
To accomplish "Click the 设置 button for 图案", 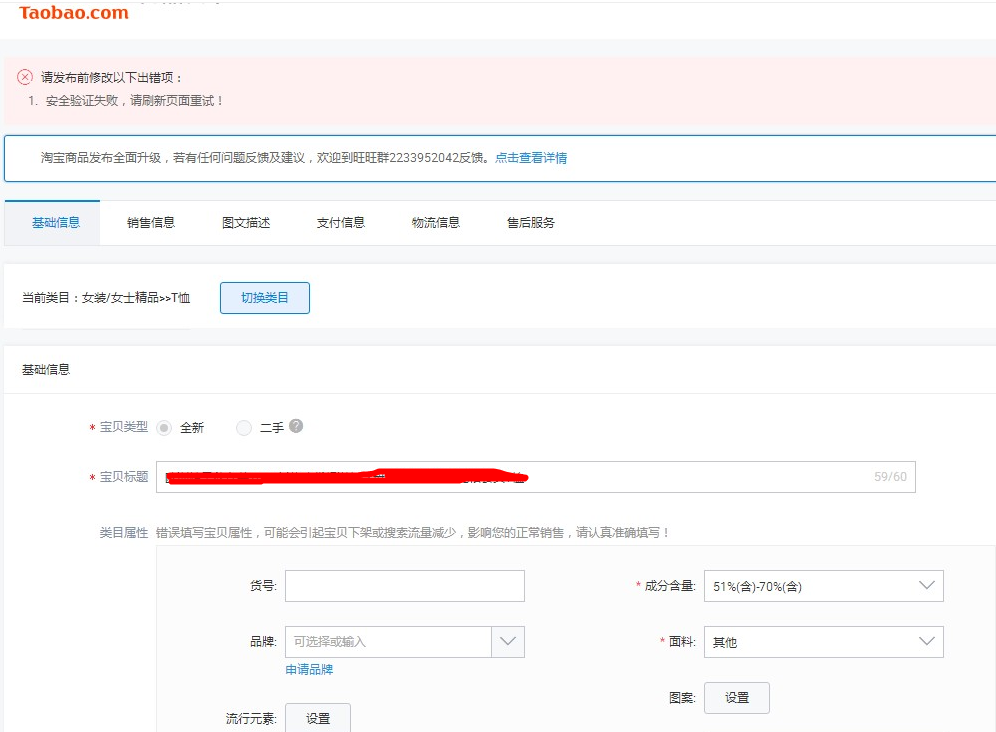I will pos(737,698).
